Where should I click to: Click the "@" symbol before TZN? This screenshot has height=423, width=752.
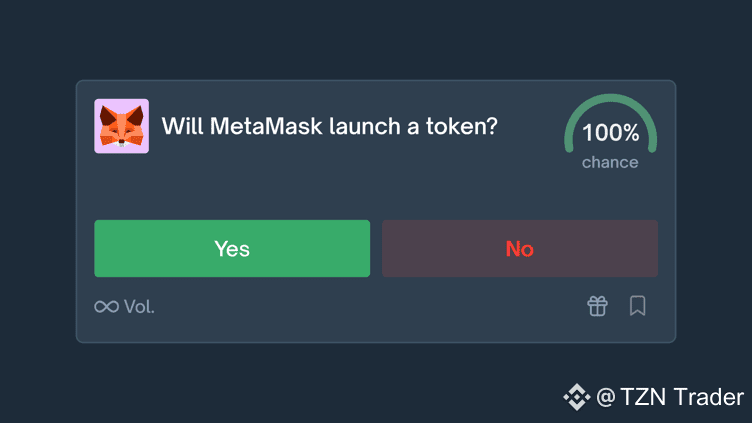click(605, 397)
